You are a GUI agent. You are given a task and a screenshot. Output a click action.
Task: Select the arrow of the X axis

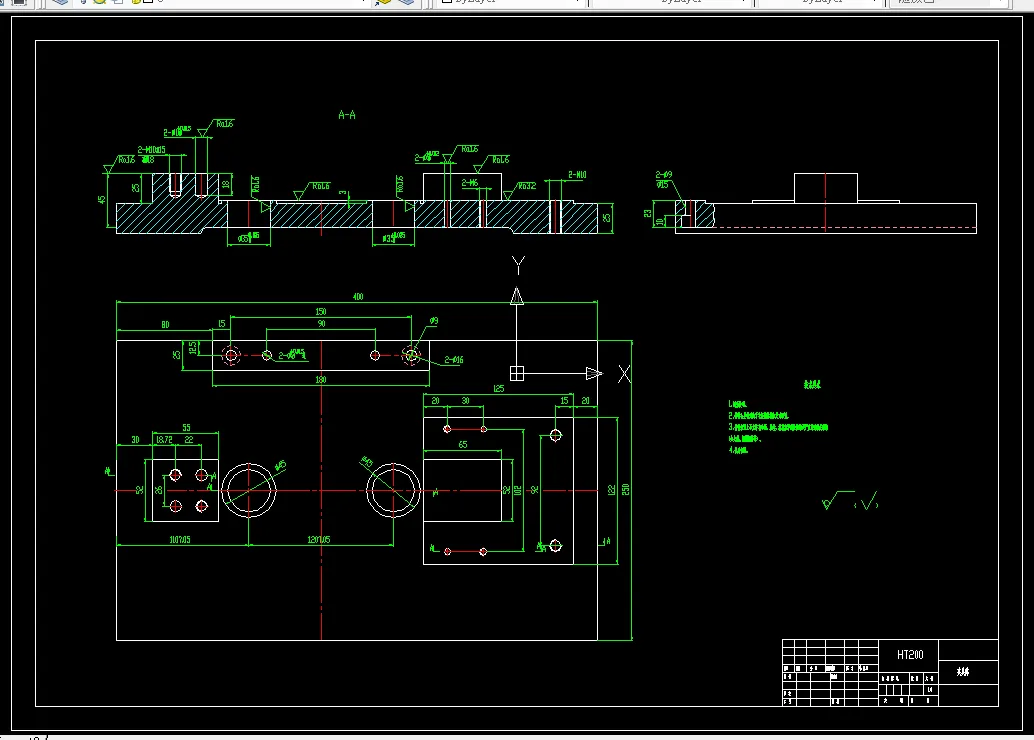click(x=593, y=374)
